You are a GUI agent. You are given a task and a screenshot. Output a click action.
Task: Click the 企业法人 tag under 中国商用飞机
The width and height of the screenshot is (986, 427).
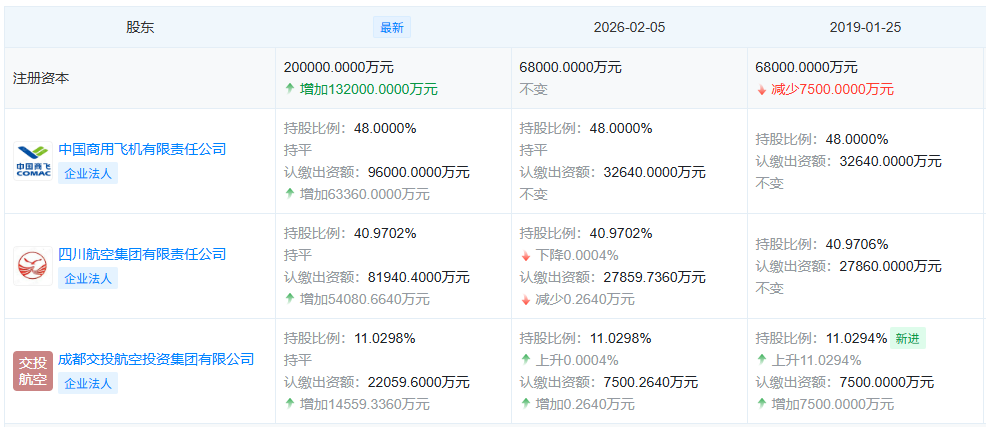(x=88, y=173)
